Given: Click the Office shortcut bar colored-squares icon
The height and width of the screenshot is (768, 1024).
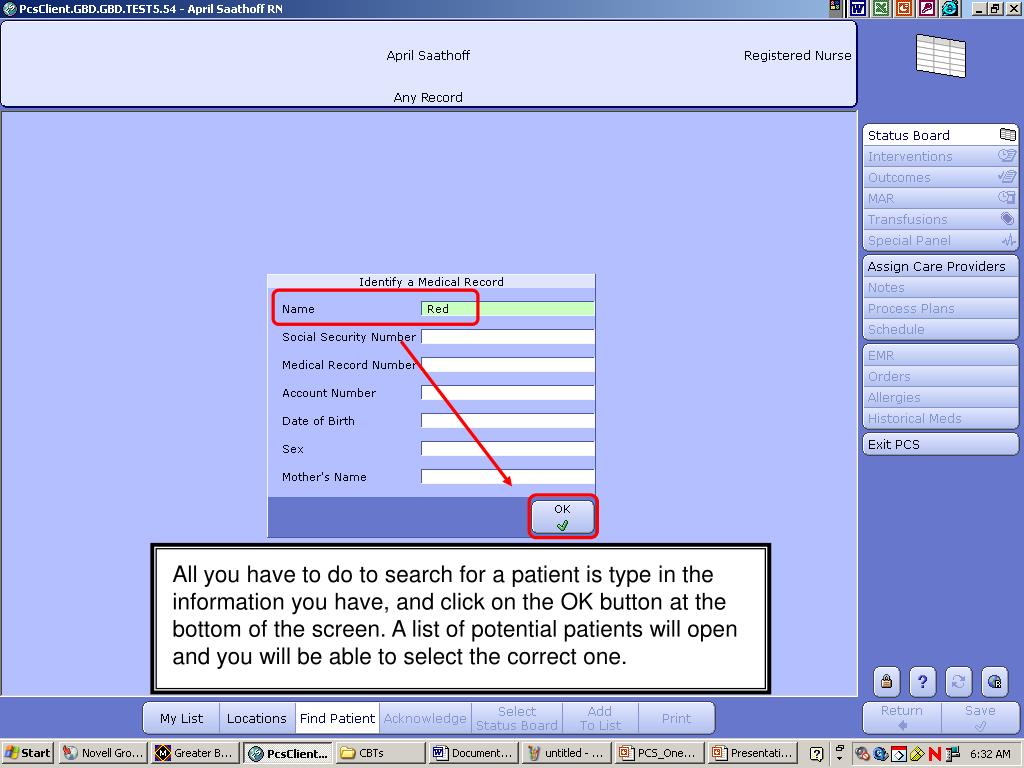Looking at the screenshot, I should 835,8.
